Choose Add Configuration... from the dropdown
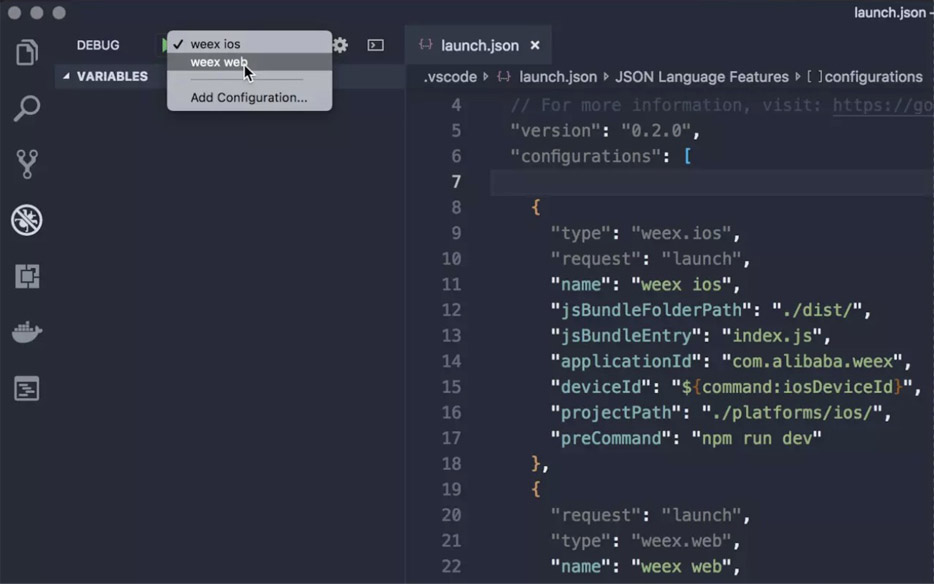Screen dimensions: 934x584 coord(249,98)
